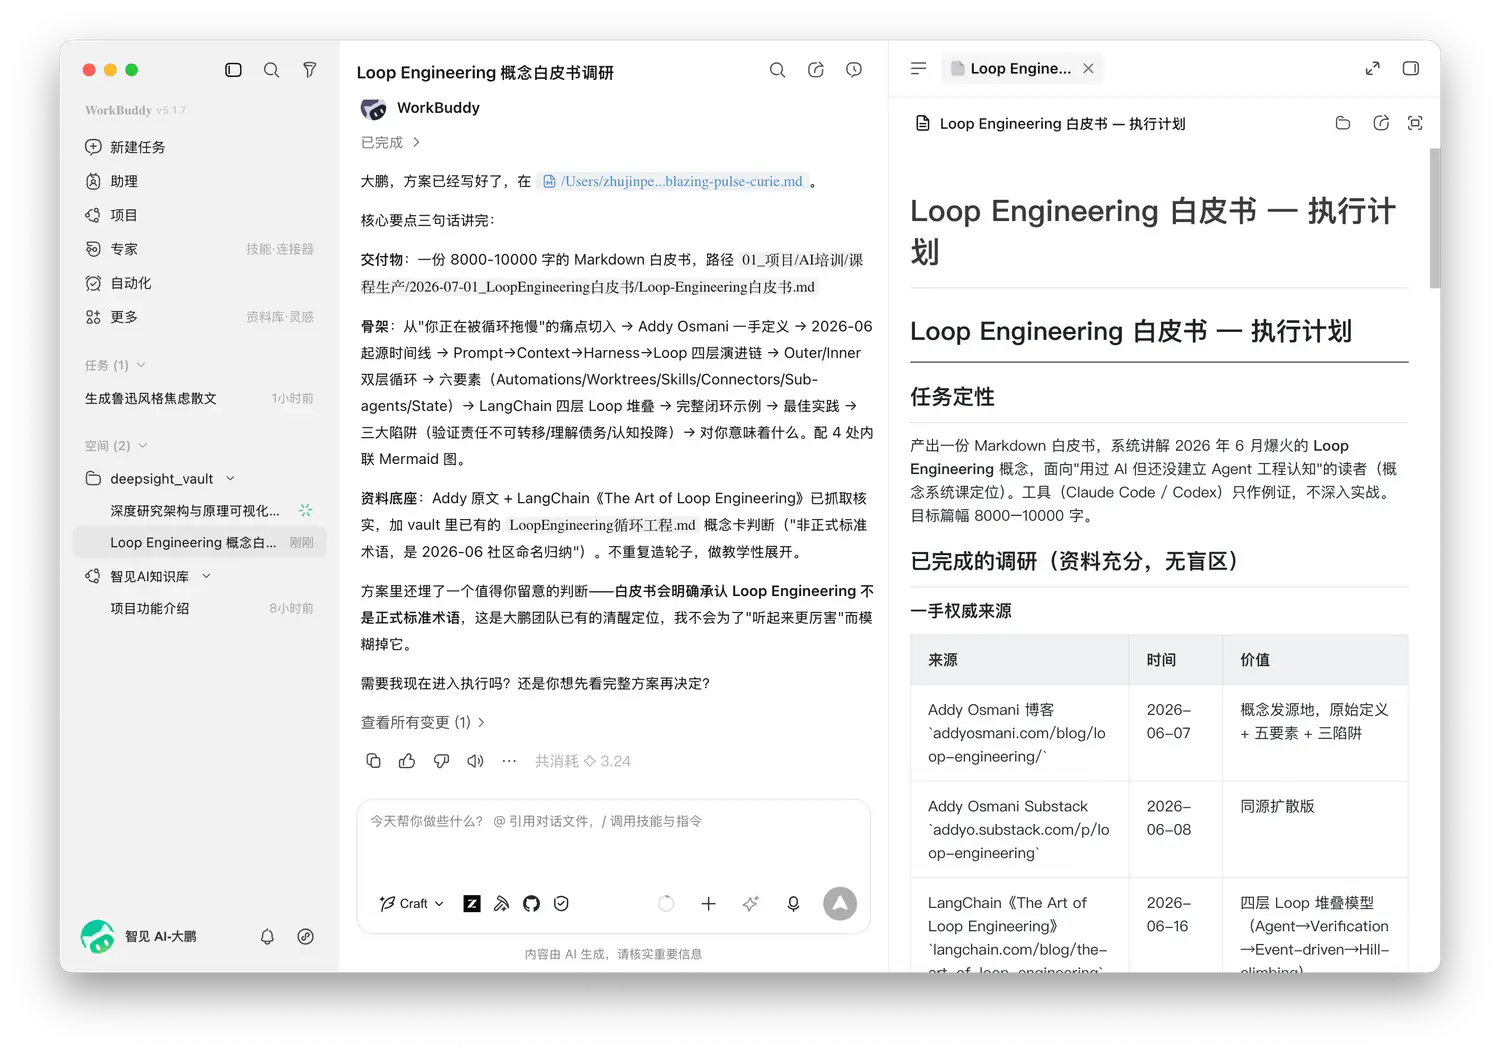
Task: Collapse the 空间 (2) section
Action: click(x=116, y=446)
